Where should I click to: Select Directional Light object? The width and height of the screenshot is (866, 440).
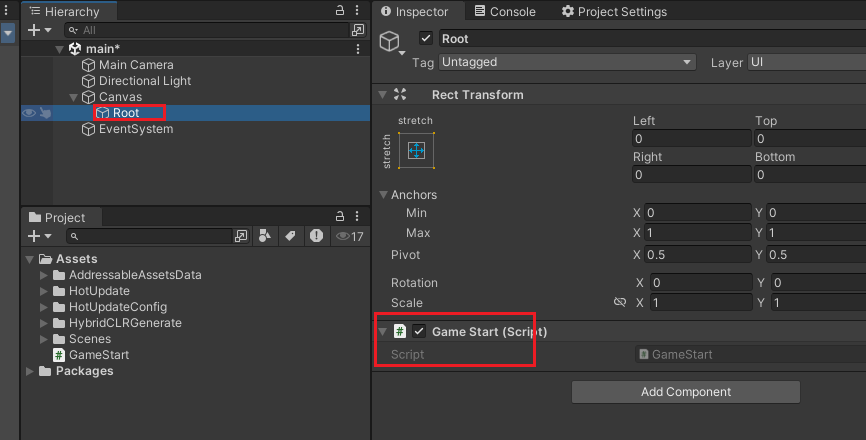point(145,81)
